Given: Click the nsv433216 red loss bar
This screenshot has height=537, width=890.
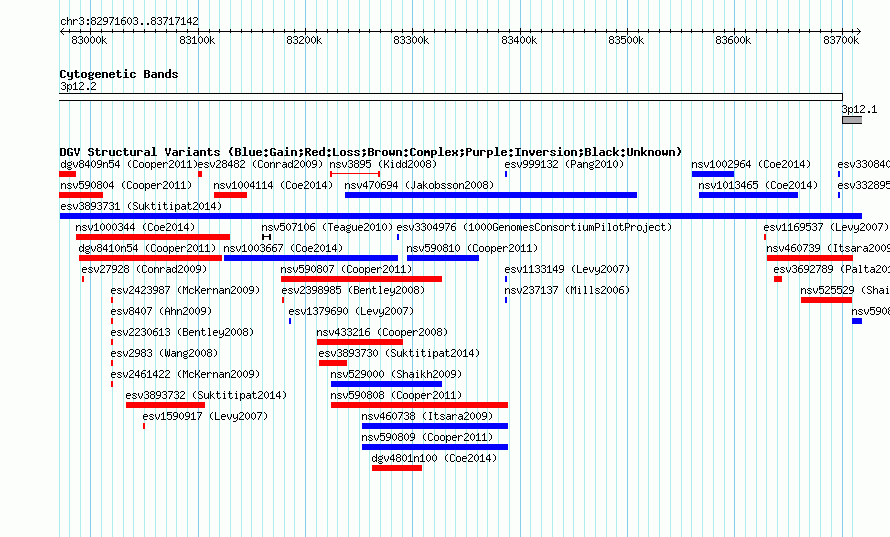Looking at the screenshot, I should (x=360, y=342).
